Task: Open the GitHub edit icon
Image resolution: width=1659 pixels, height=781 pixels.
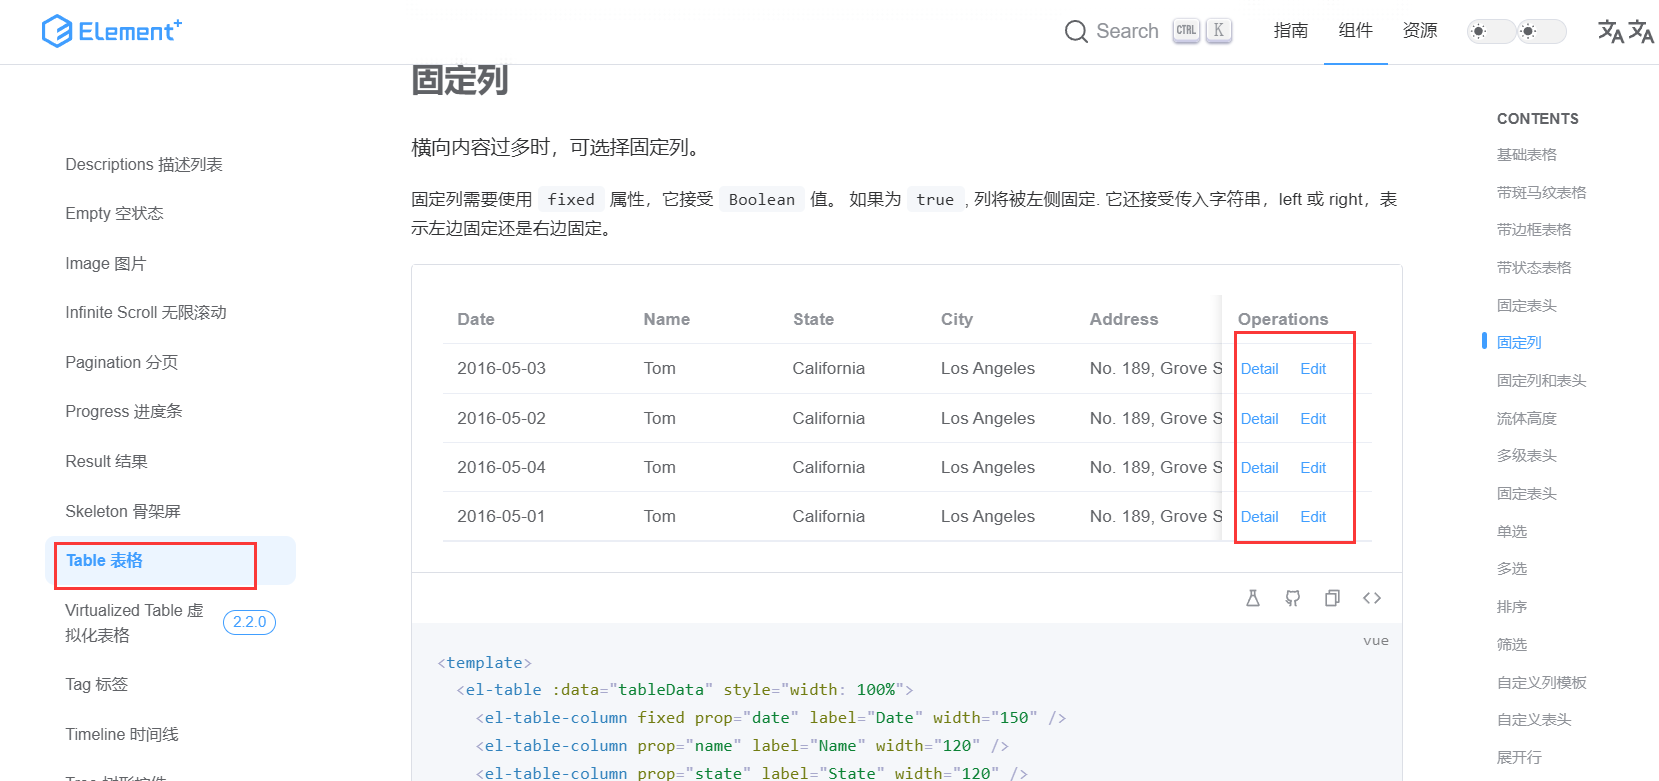Action: tap(1293, 598)
